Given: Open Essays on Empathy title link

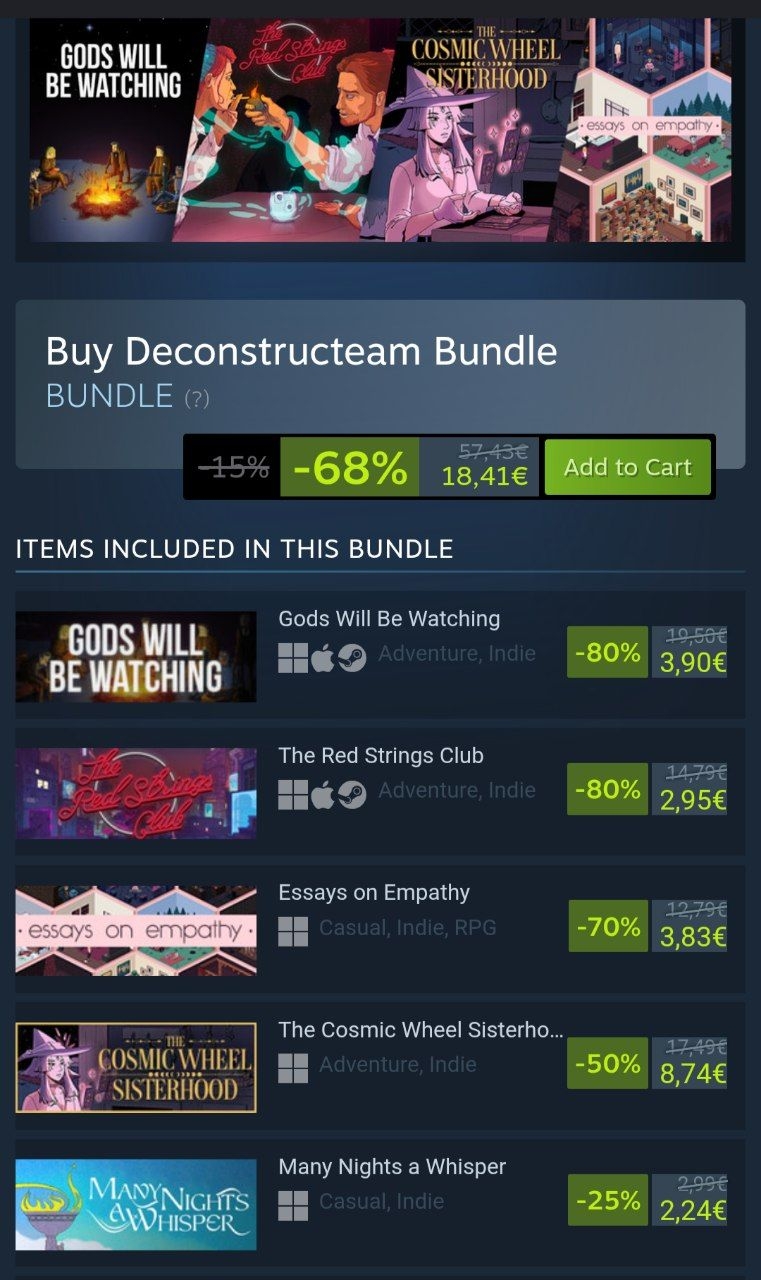Looking at the screenshot, I should tap(374, 892).
